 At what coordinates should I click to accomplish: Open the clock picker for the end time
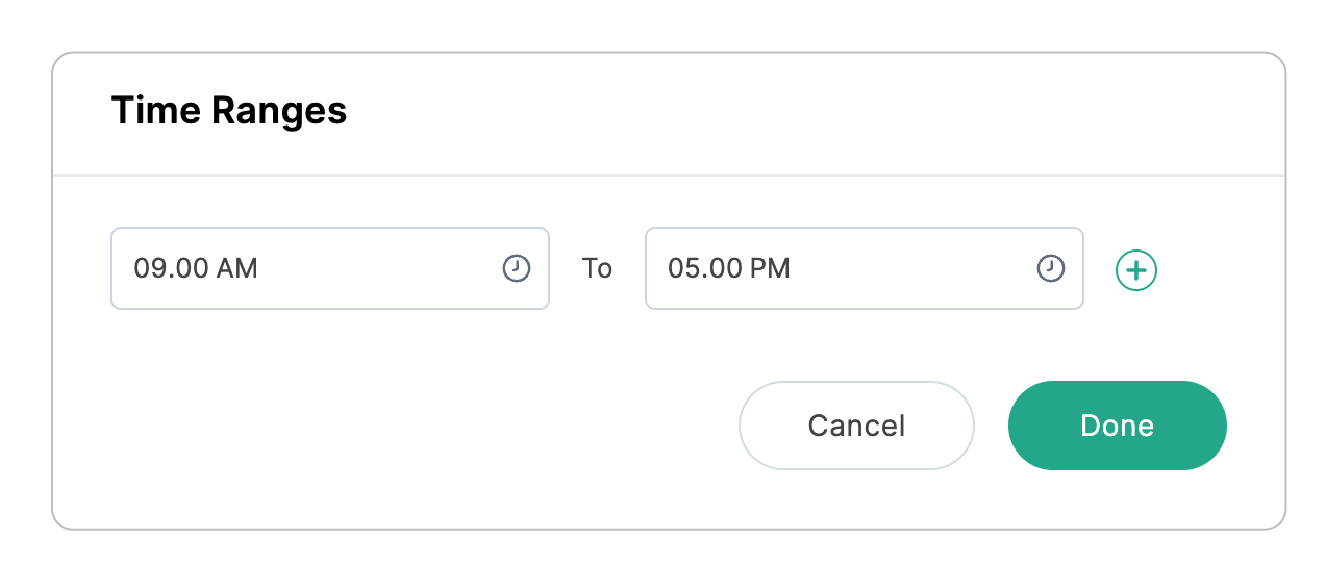[1050, 268]
